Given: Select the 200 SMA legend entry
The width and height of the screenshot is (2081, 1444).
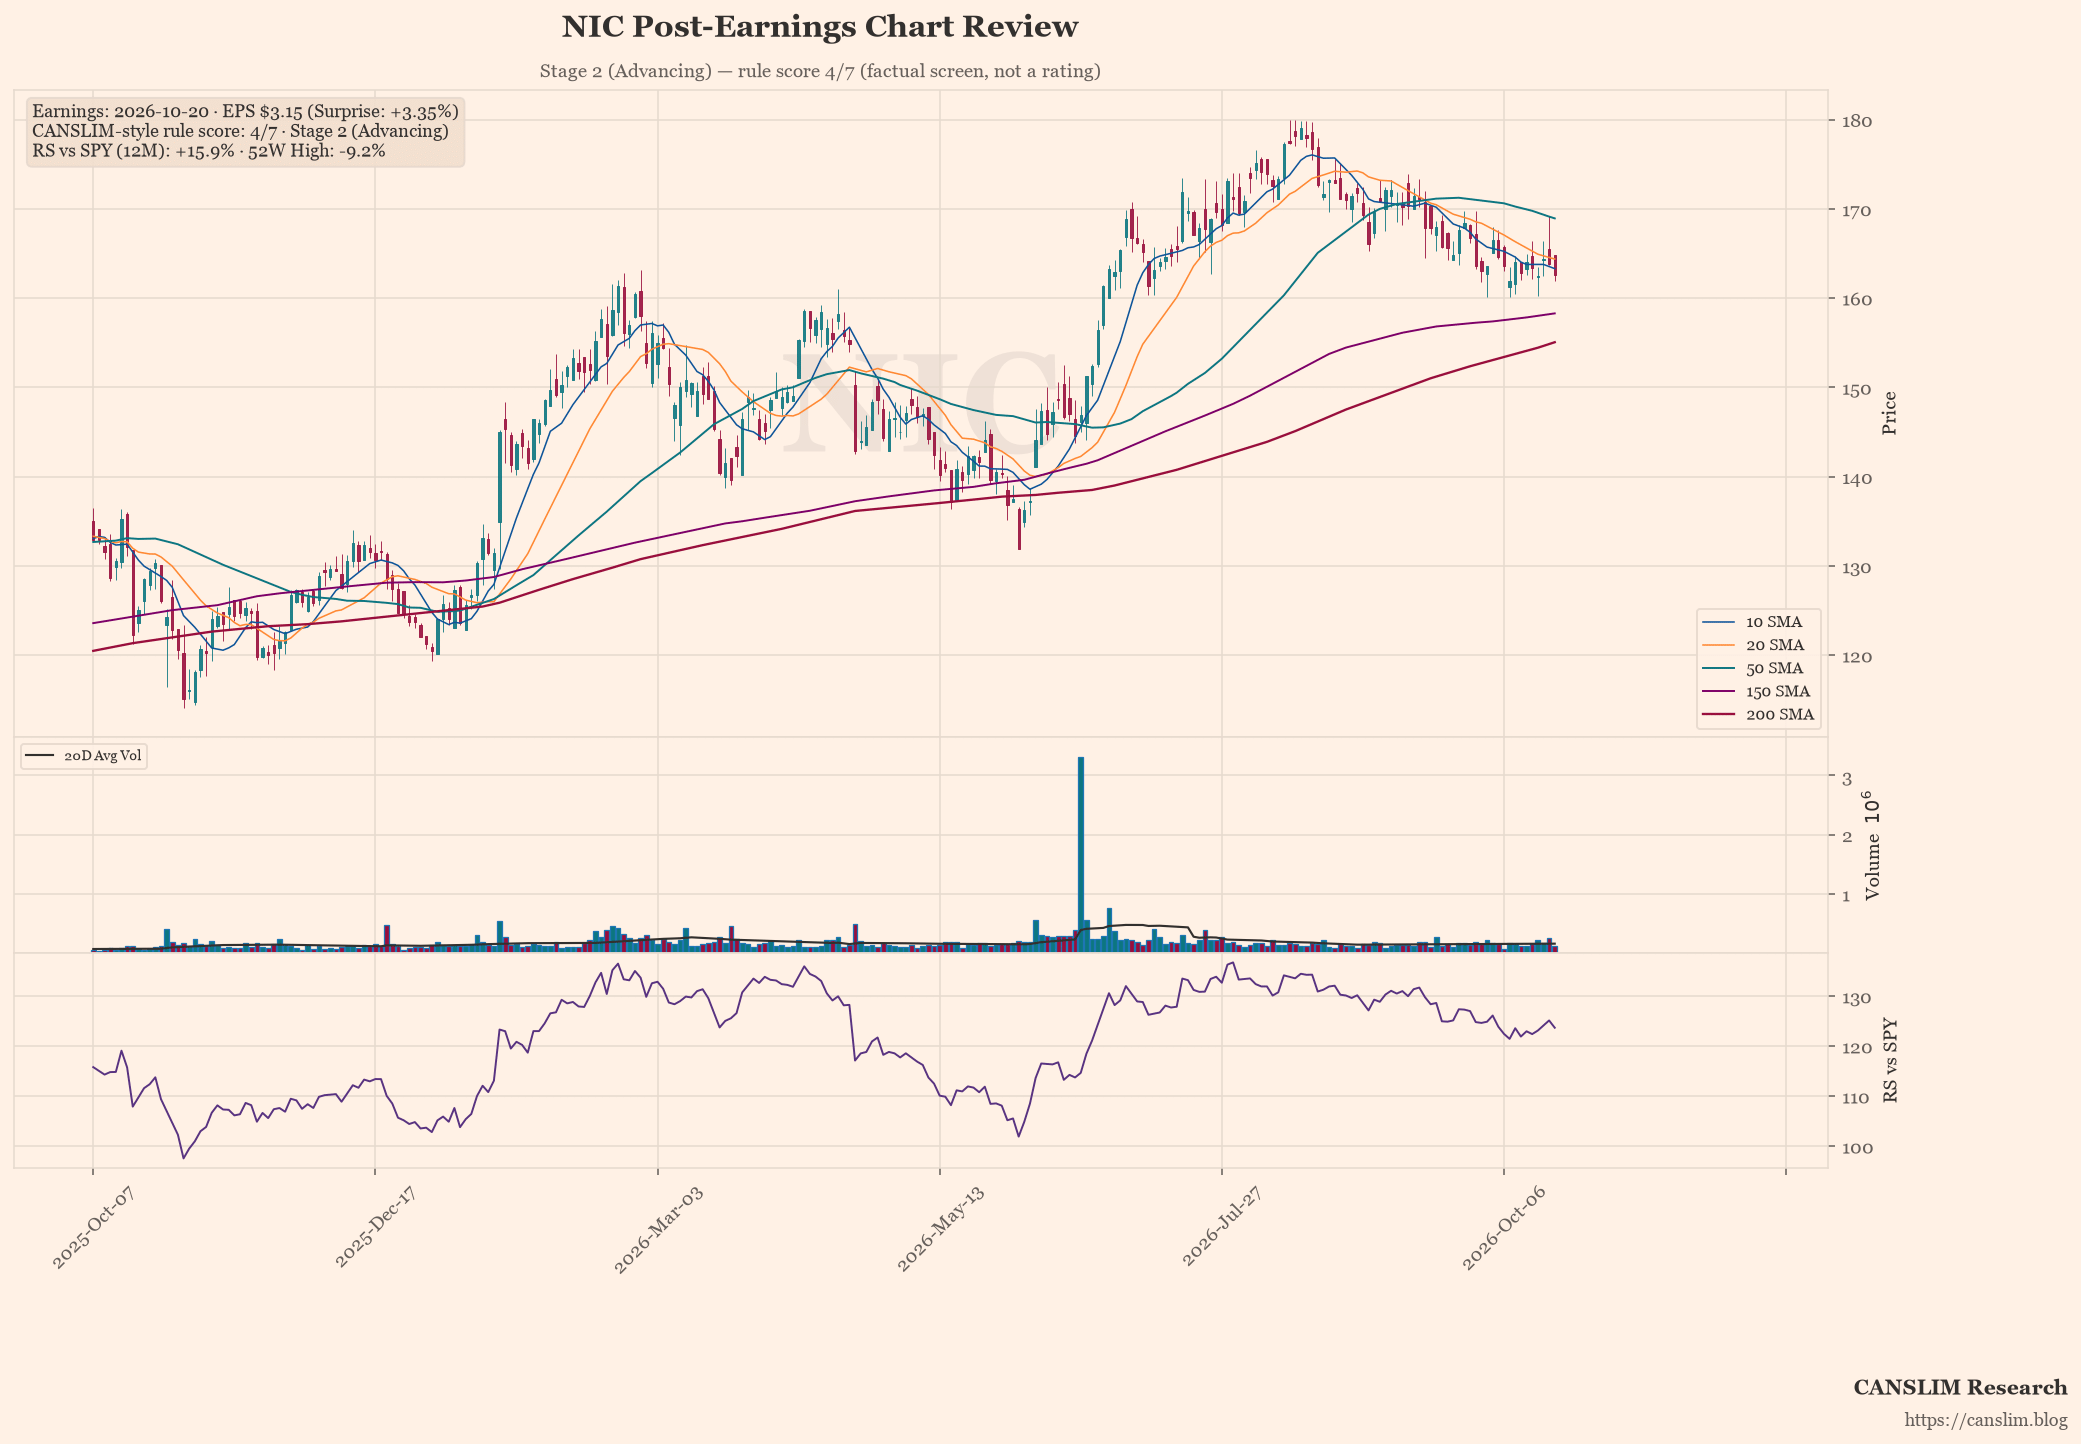Looking at the screenshot, I should point(1758,715).
